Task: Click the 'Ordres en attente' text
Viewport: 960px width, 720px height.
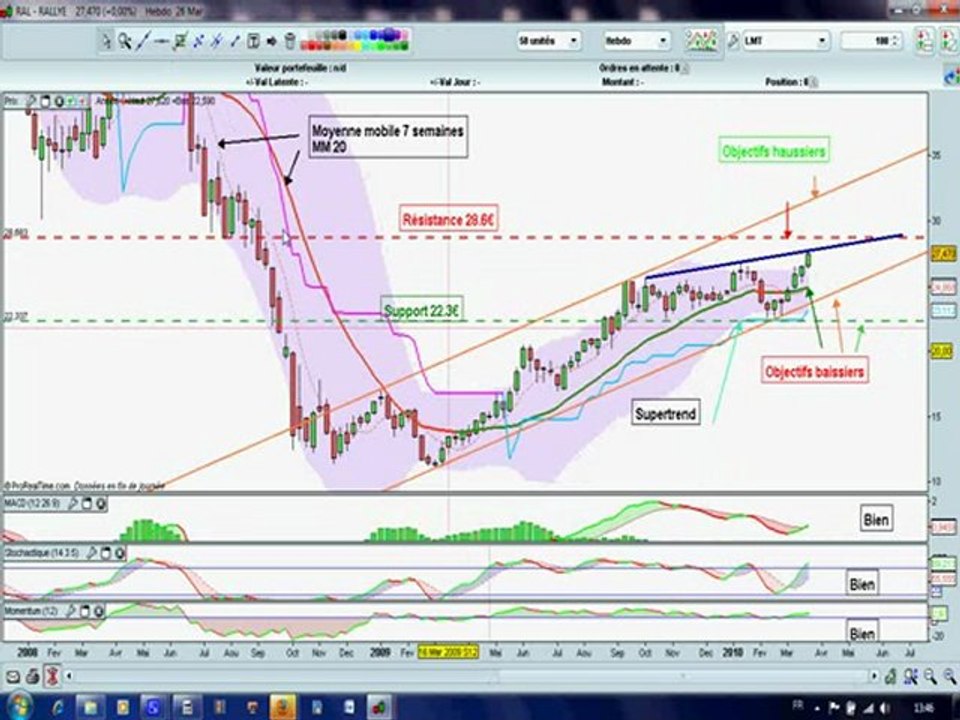Action: (x=640, y=68)
